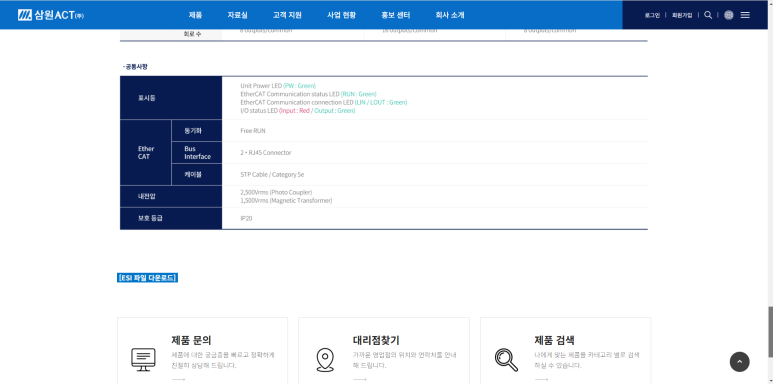
Task: Click the scroll-to-top arrow button
Action: pos(739,362)
